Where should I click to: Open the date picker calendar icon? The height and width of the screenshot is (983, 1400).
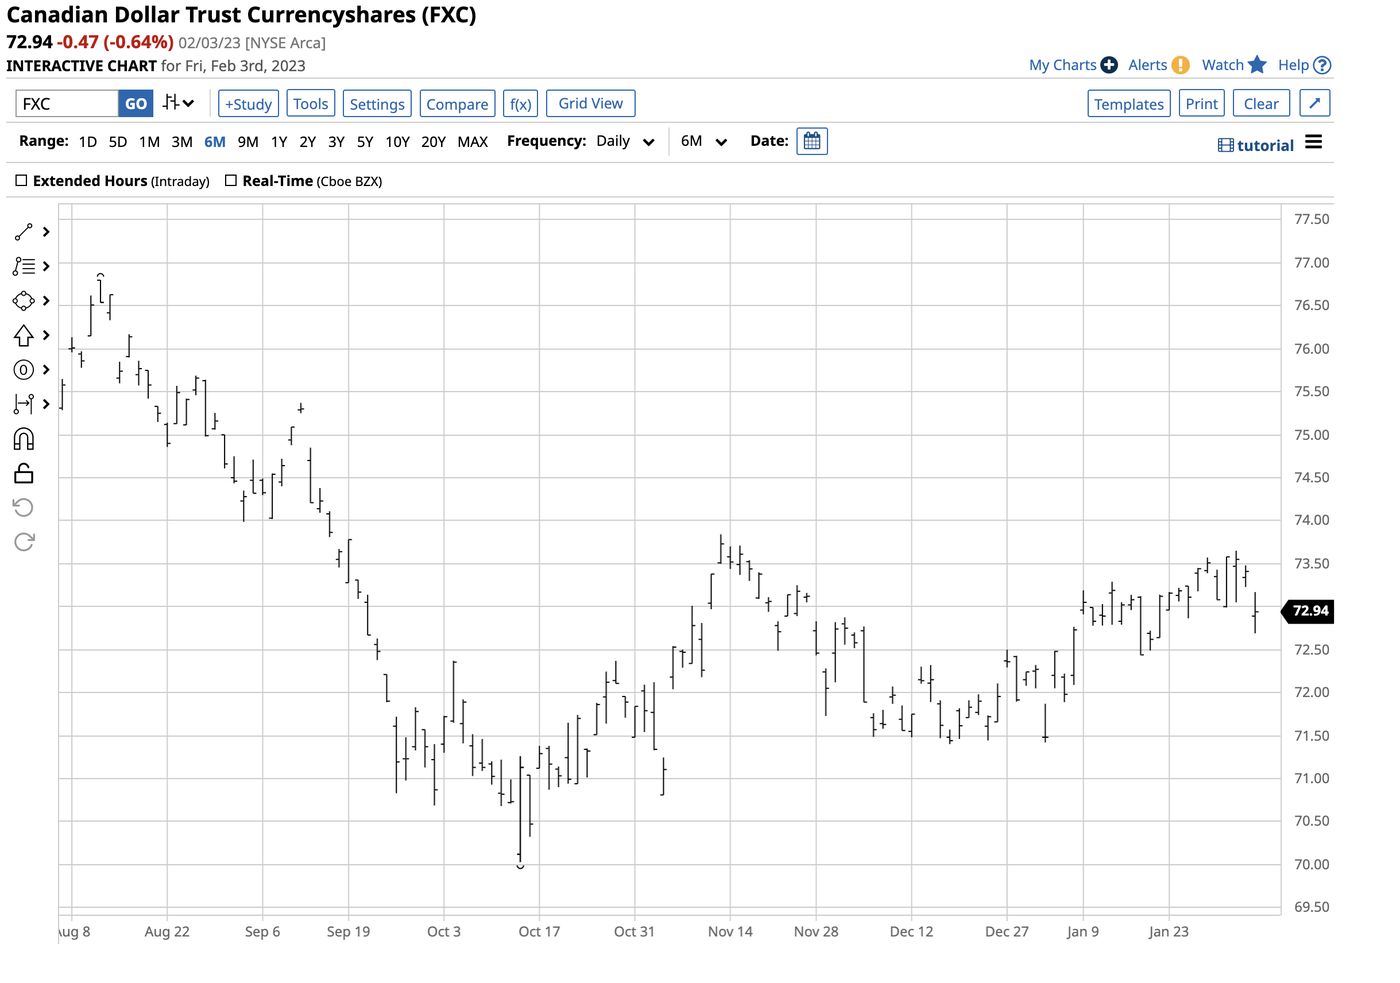pyautogui.click(x=812, y=141)
